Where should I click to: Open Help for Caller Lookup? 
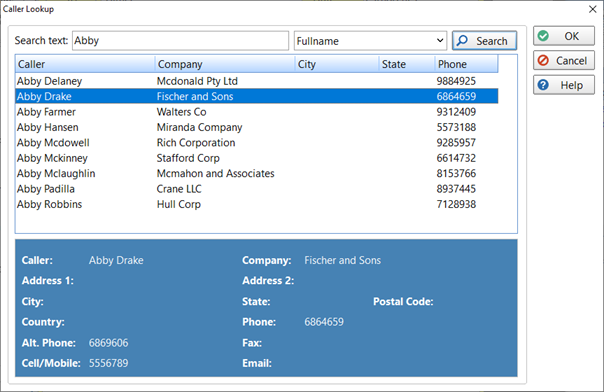(x=564, y=85)
